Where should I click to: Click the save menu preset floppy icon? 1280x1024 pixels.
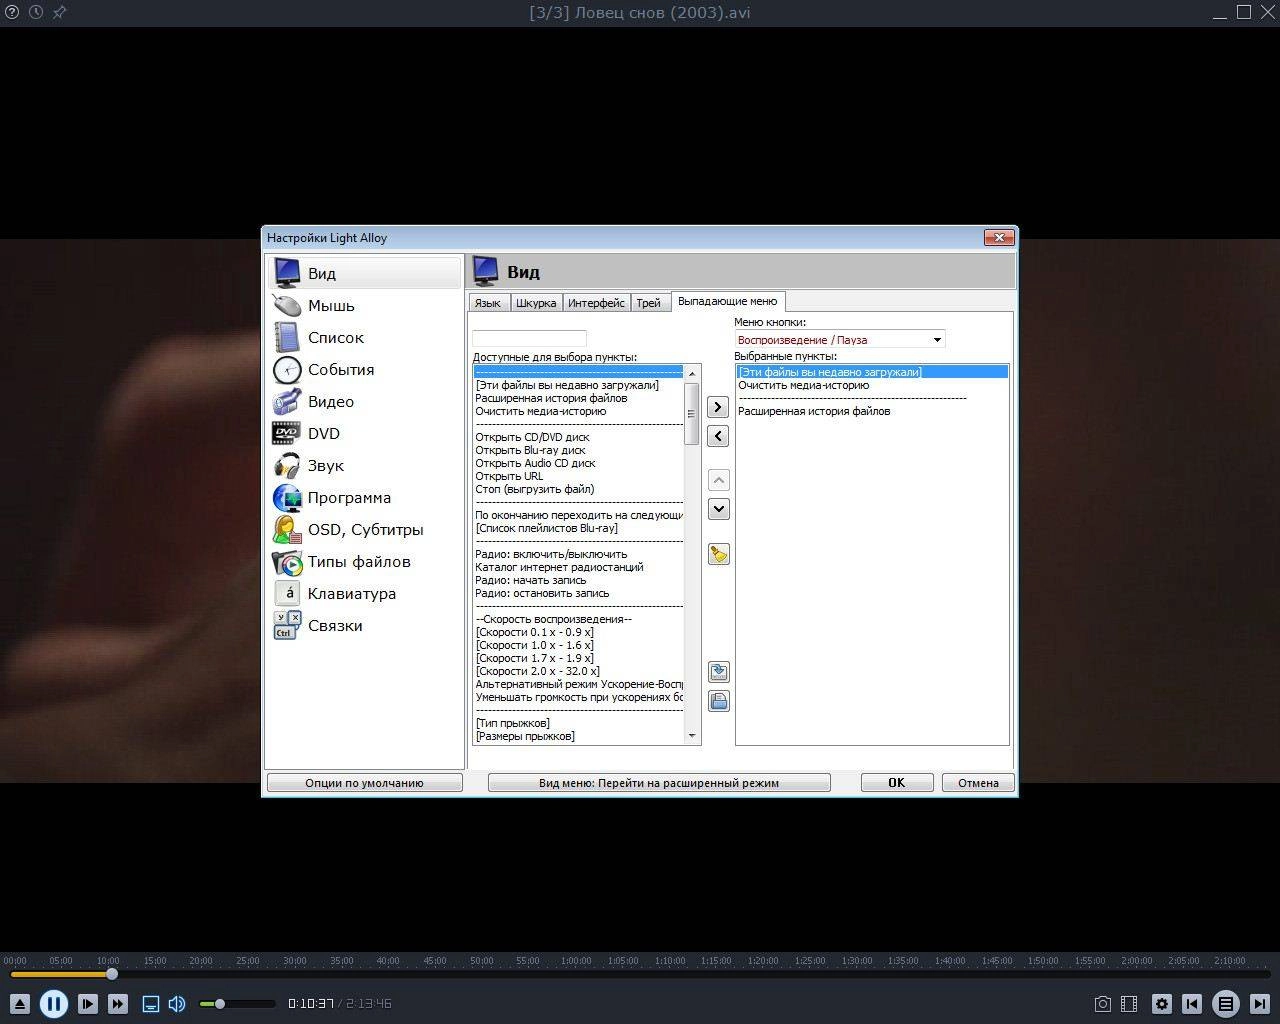tap(718, 701)
